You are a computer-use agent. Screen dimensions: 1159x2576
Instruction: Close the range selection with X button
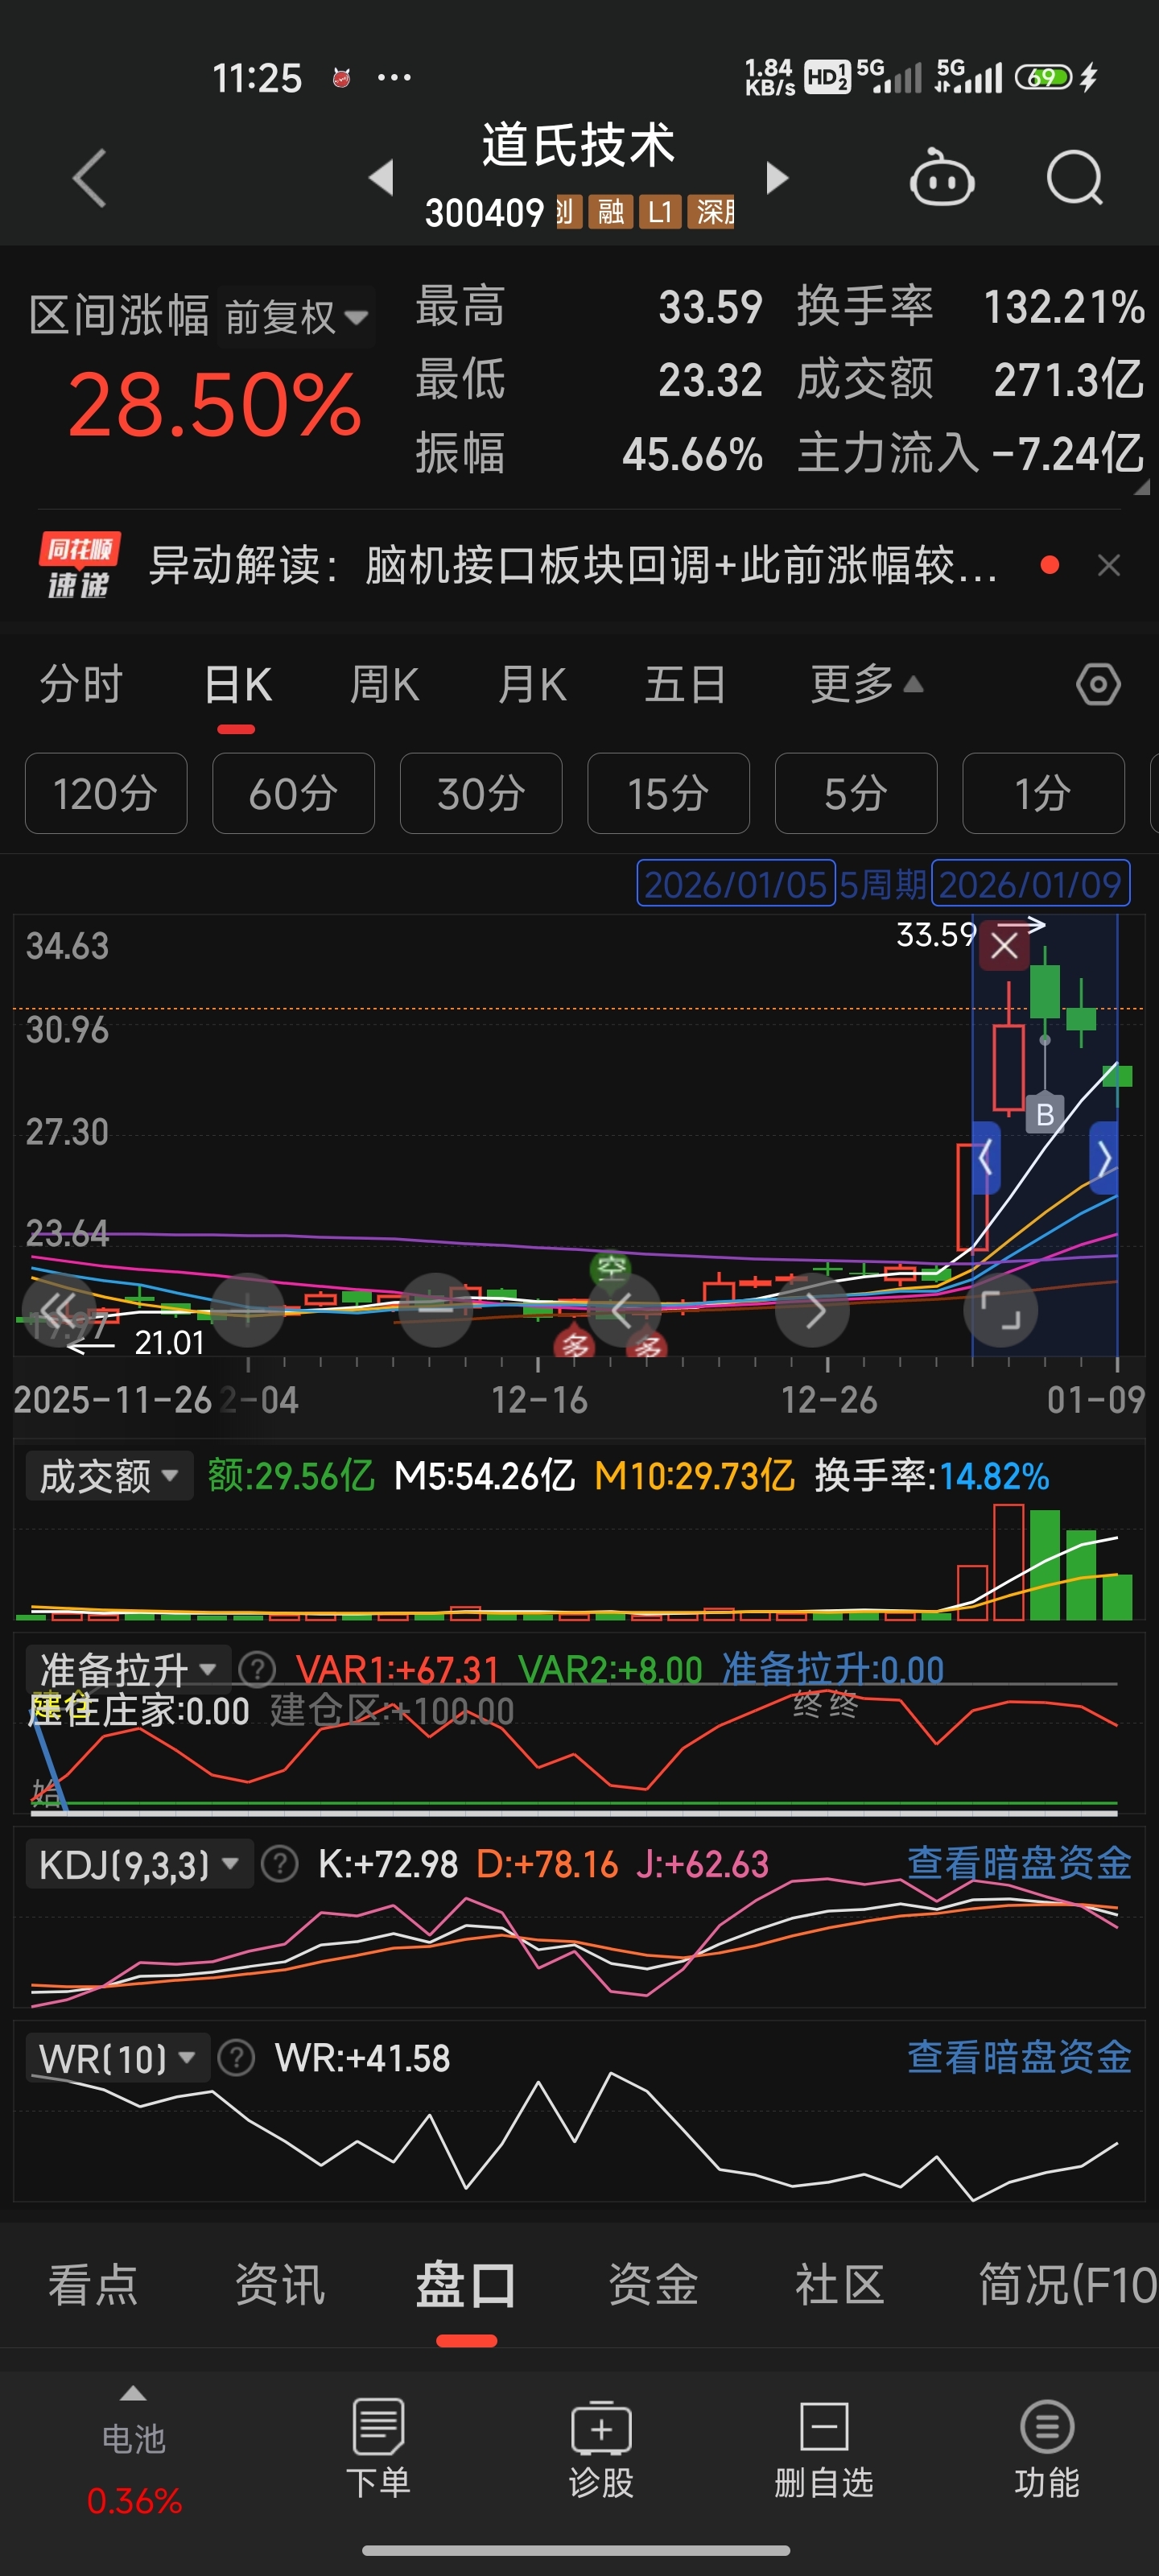coord(1004,945)
